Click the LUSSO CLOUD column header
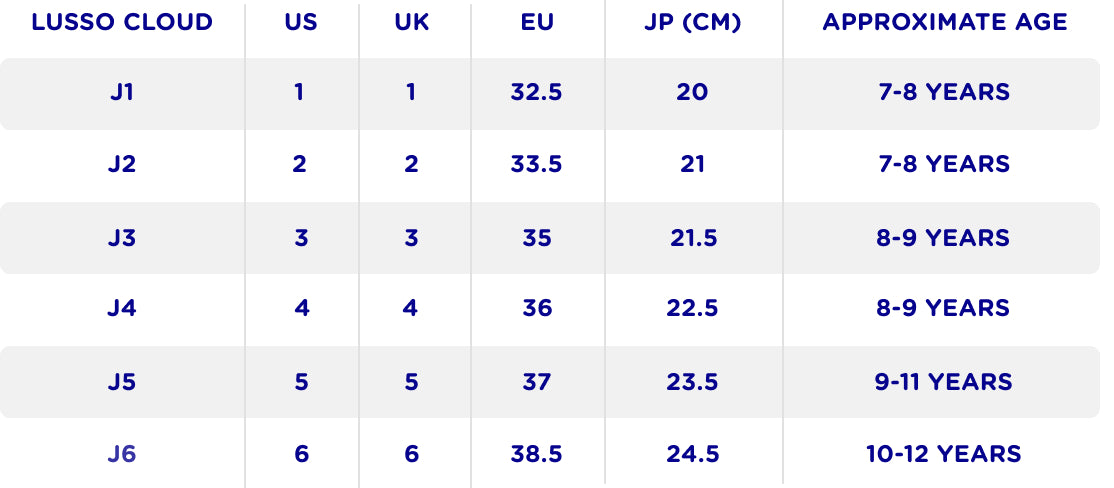 (x=122, y=22)
